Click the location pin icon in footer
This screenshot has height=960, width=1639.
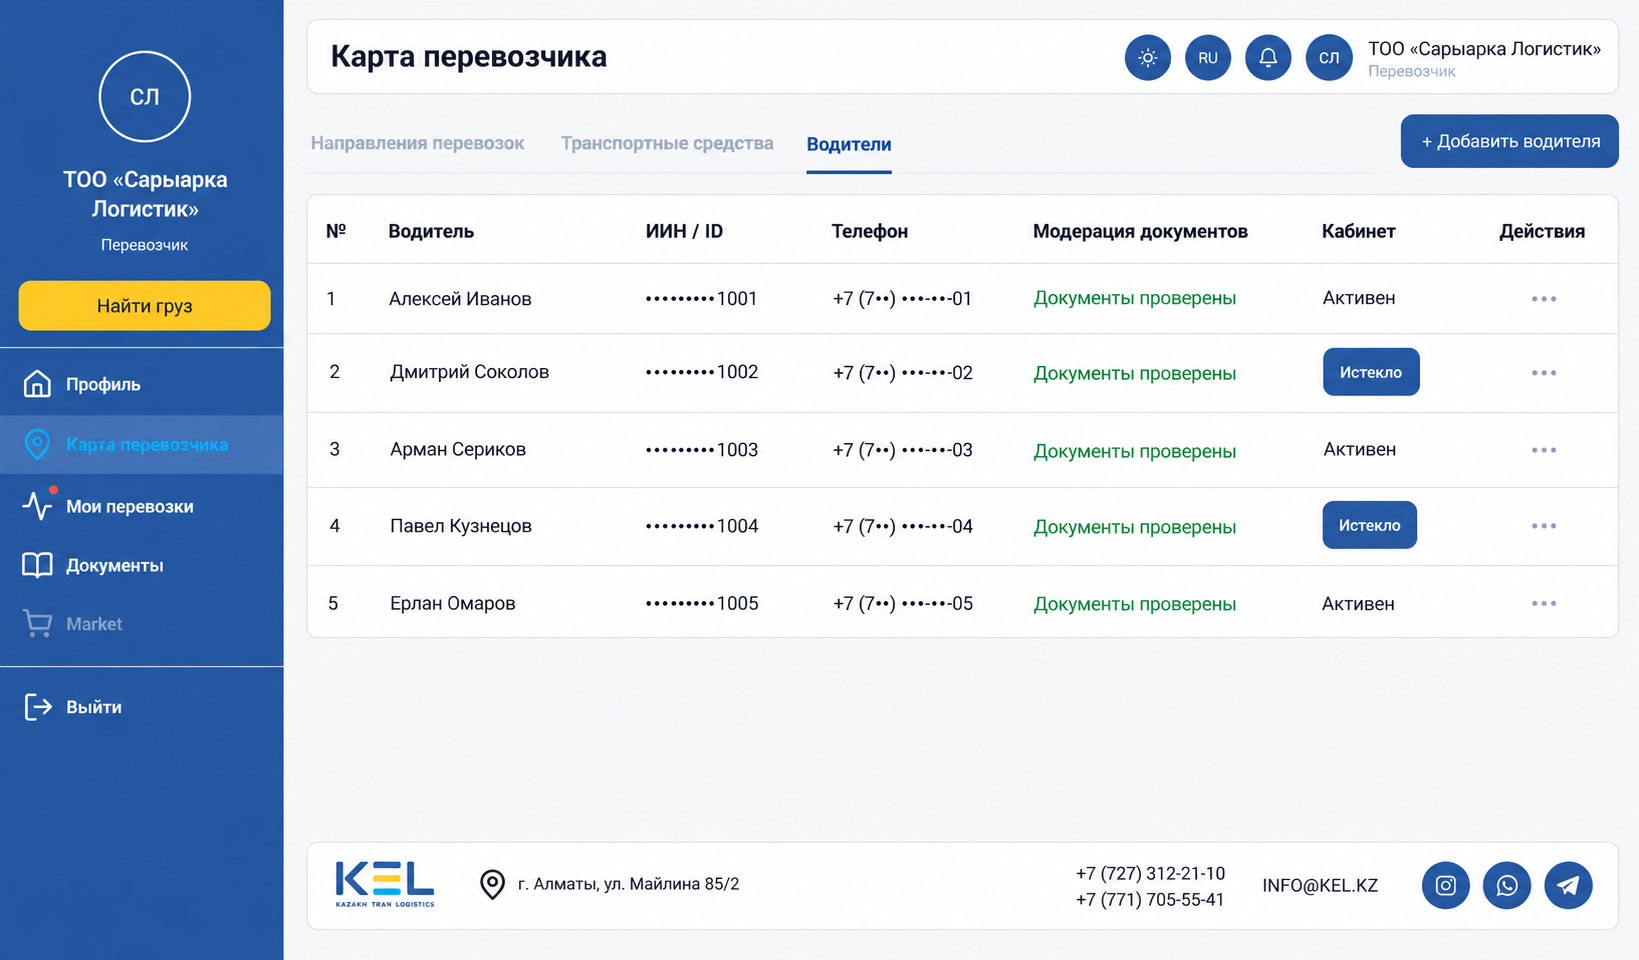pos(492,884)
